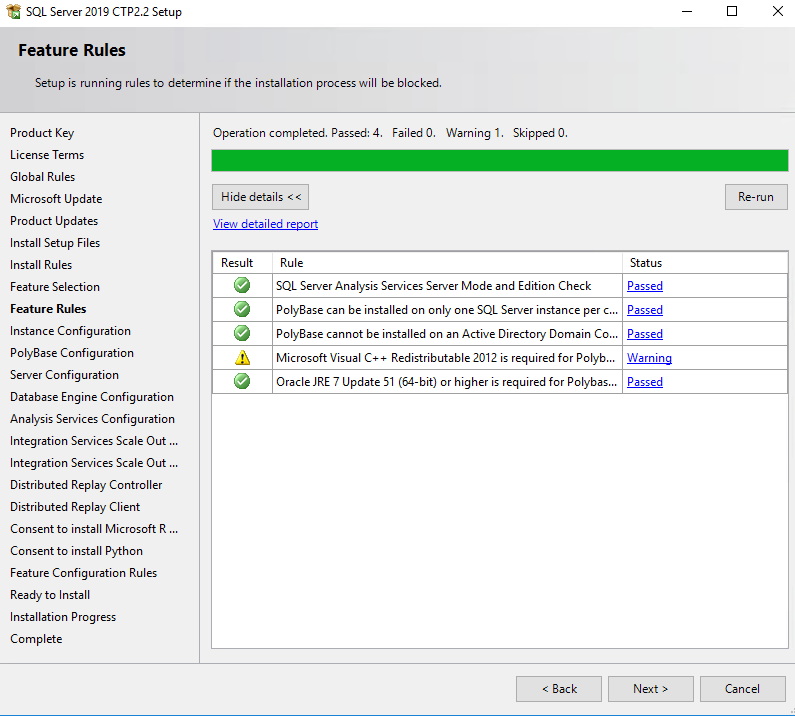Click the PolyBase Active Directory Domain rule text
The height and width of the screenshot is (716, 795).
click(447, 334)
